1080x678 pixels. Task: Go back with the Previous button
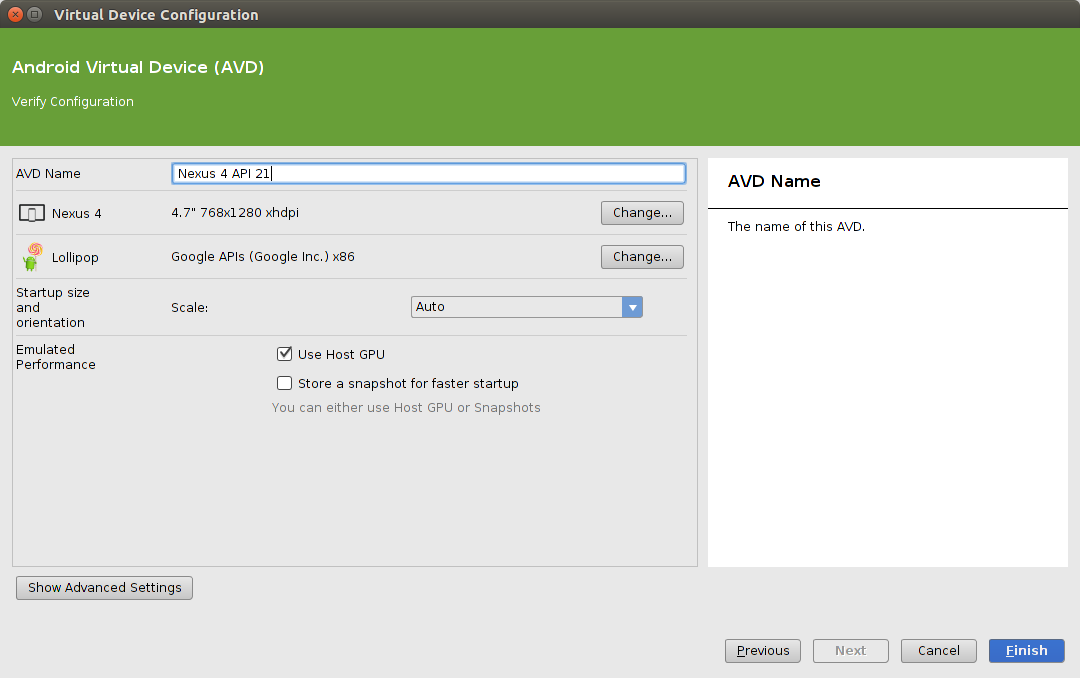coord(762,651)
